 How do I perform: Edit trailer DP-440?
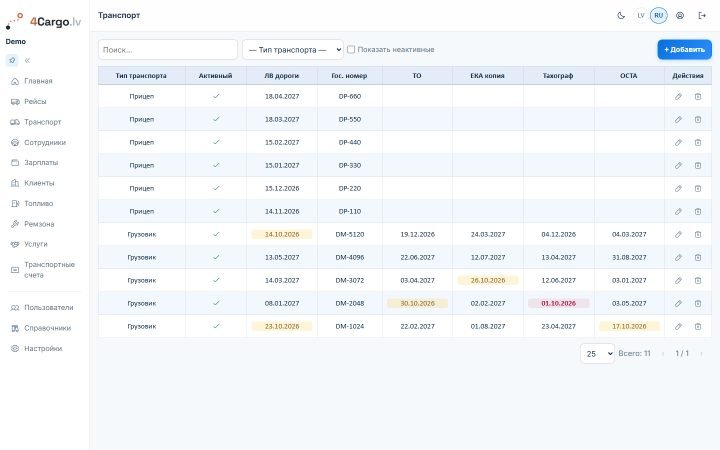coord(678,142)
